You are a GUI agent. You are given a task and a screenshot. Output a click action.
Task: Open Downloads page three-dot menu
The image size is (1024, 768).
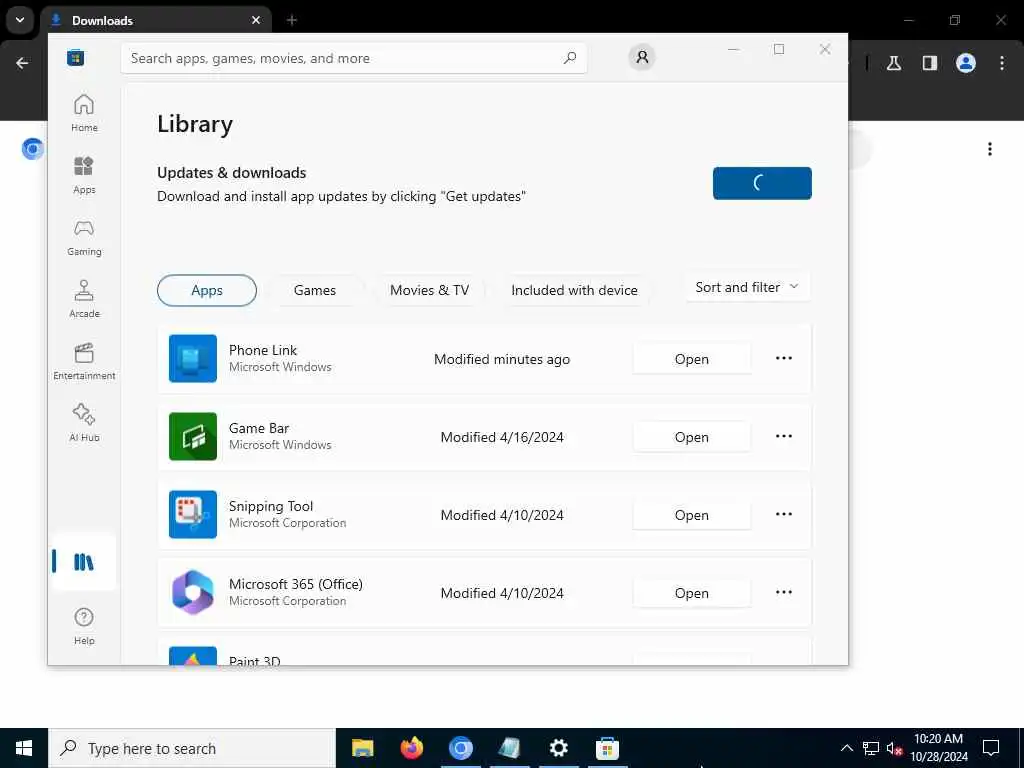click(990, 150)
